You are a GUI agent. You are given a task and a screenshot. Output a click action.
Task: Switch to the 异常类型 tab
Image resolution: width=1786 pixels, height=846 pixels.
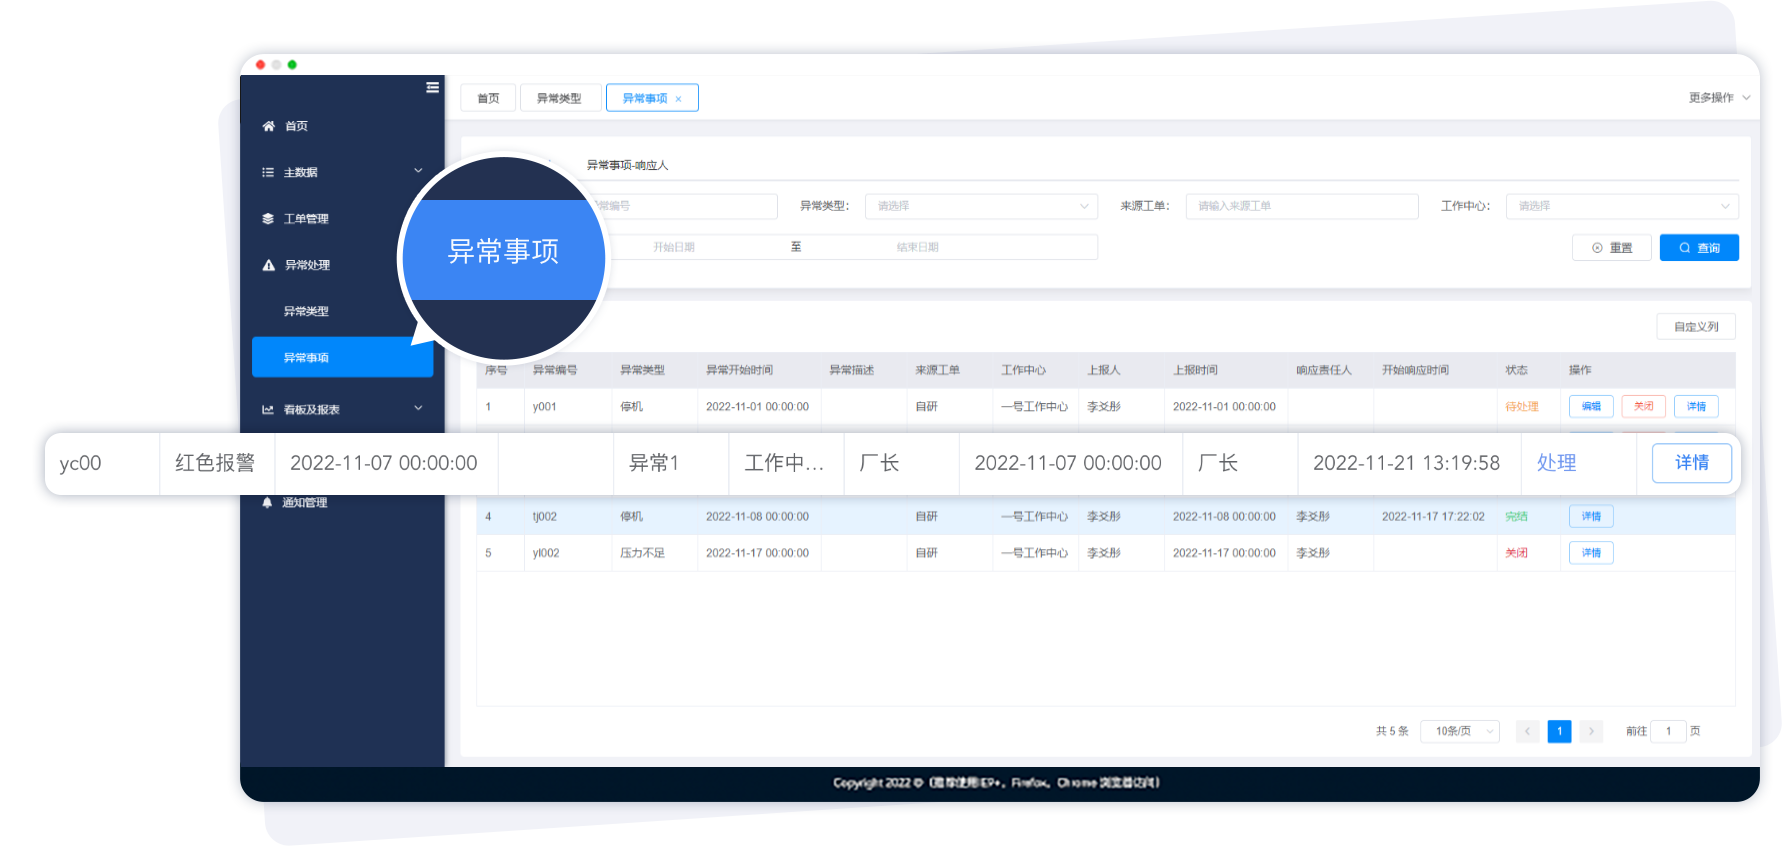click(559, 98)
